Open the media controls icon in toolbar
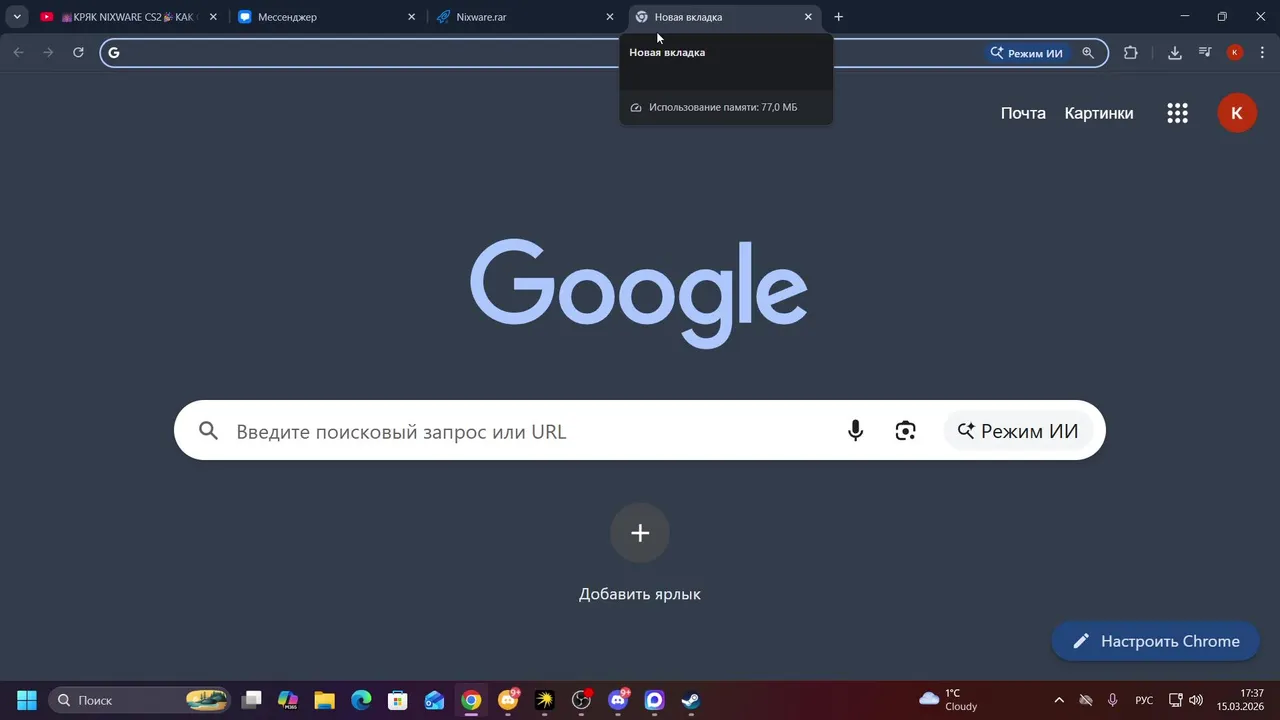Screen dimensions: 1280x720 (x=1205, y=53)
